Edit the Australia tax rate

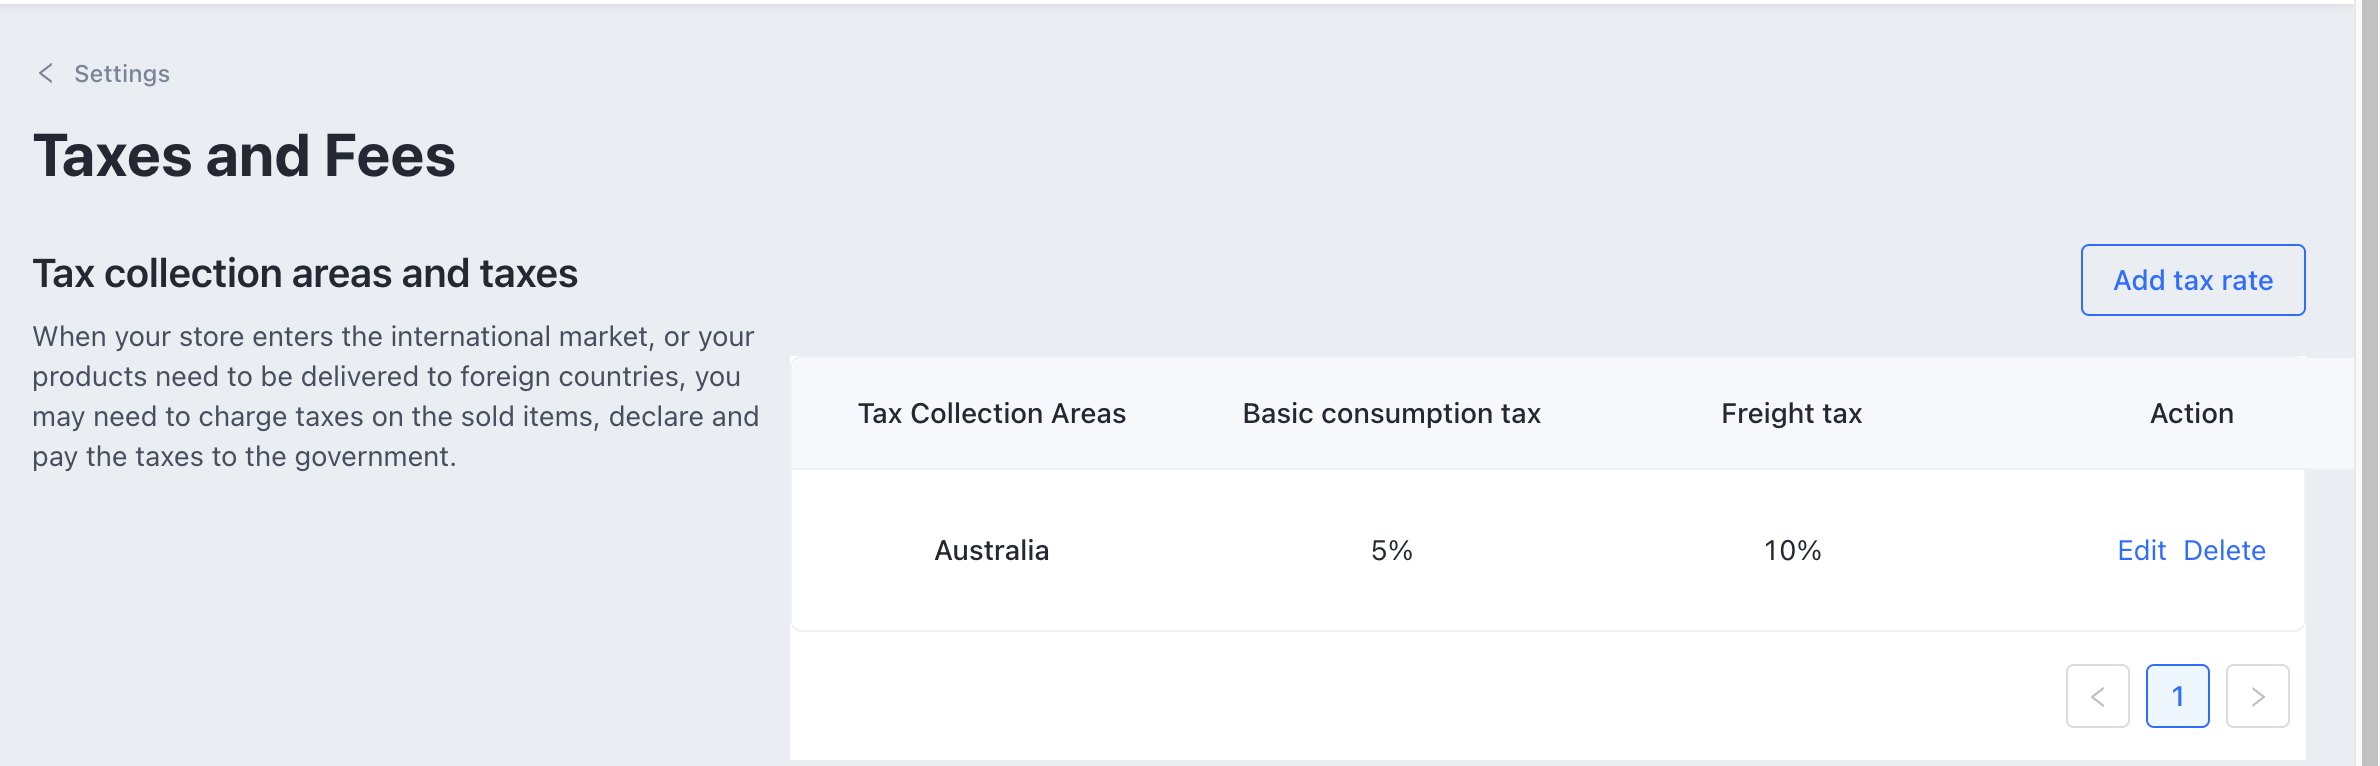[x=2141, y=551]
